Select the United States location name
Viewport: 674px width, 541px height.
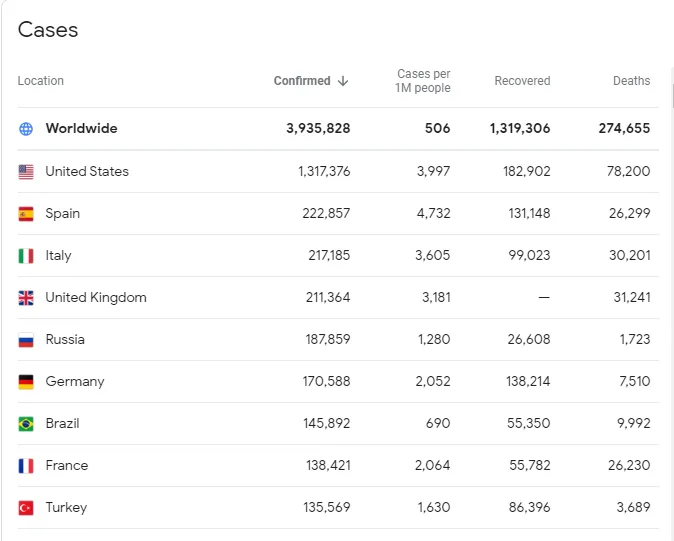tap(87, 171)
